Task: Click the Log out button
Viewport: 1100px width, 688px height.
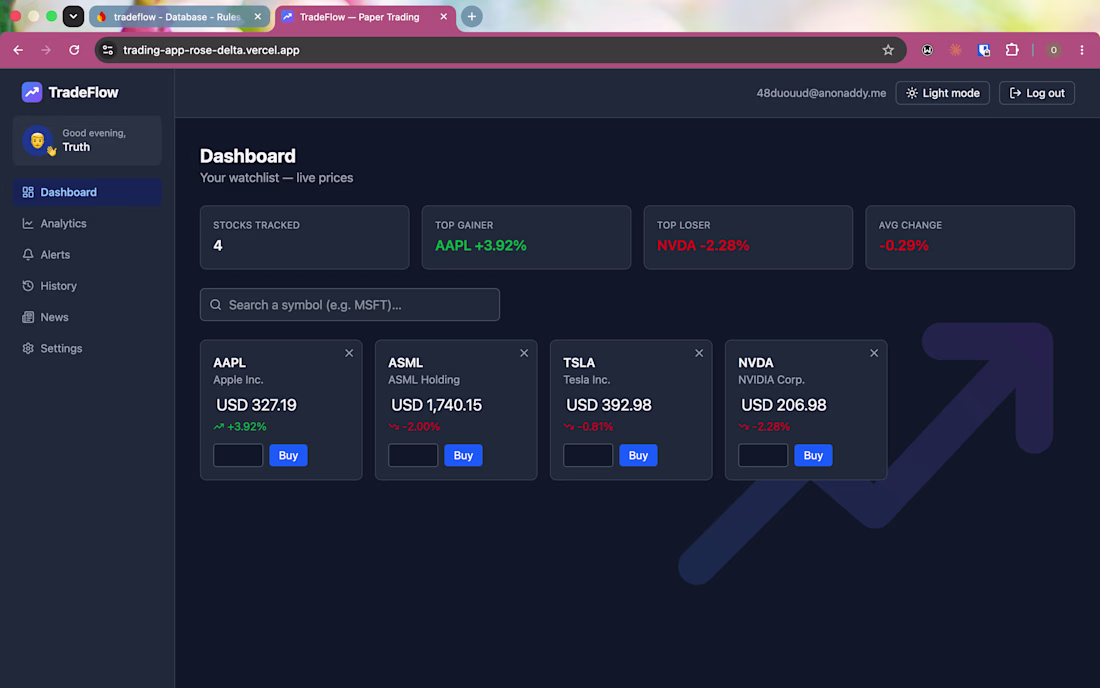Action: (1036, 93)
